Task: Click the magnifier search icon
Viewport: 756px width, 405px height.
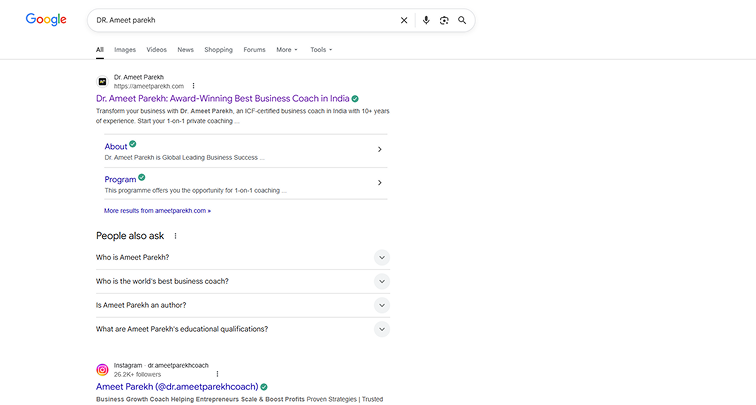Action: click(462, 20)
